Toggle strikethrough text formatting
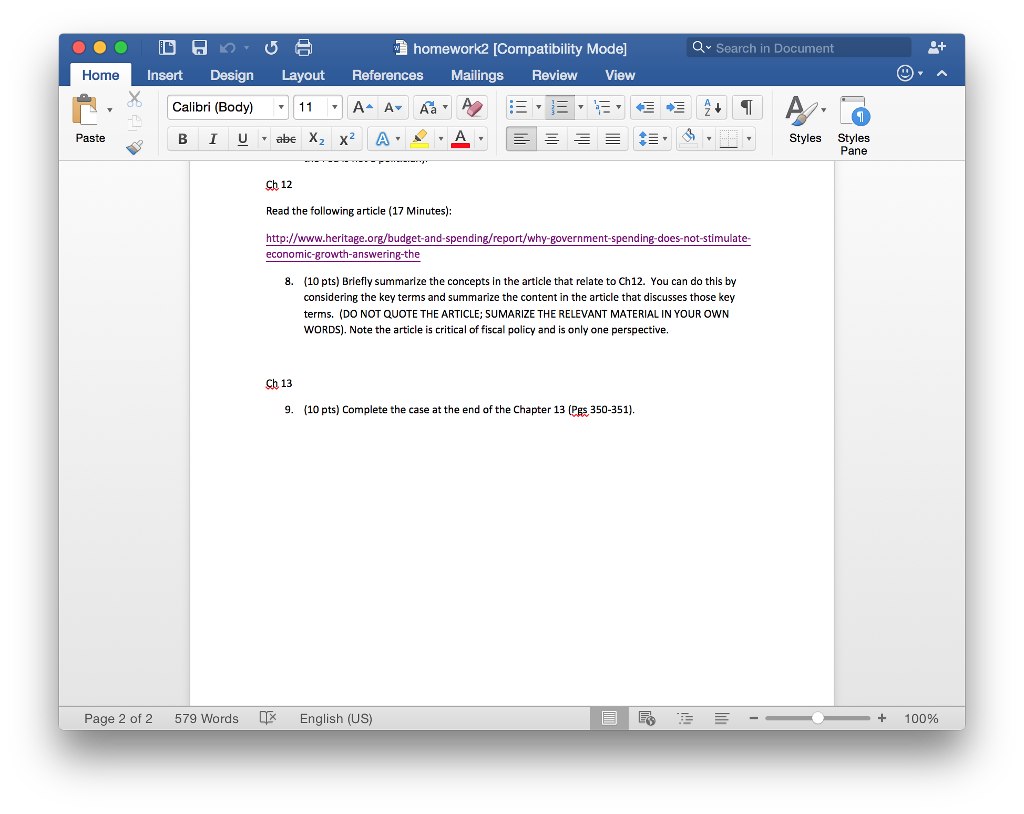This screenshot has height=814, width=1024. pyautogui.click(x=286, y=139)
